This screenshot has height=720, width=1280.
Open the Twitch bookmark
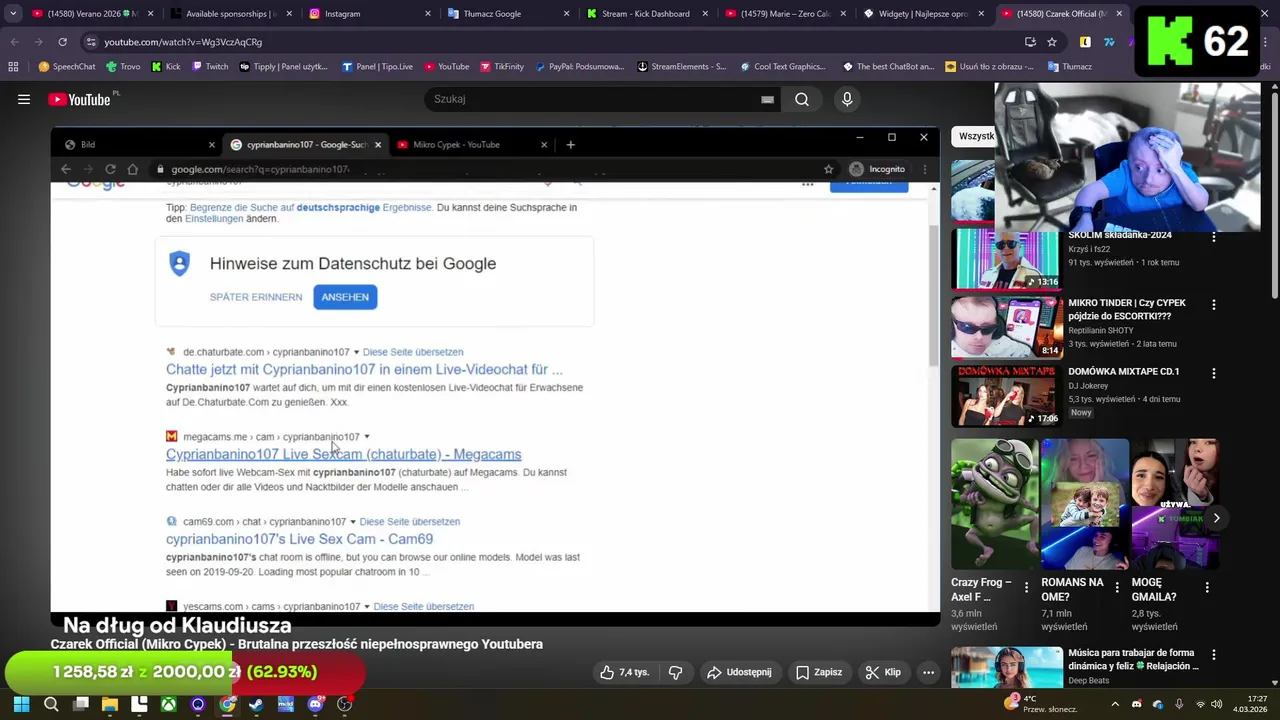tap(210, 67)
